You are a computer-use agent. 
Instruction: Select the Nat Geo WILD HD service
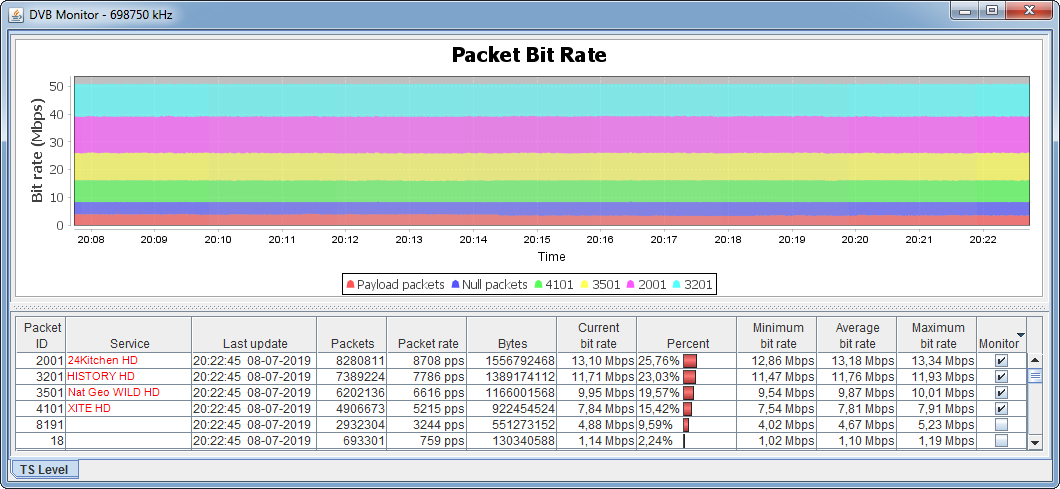113,392
